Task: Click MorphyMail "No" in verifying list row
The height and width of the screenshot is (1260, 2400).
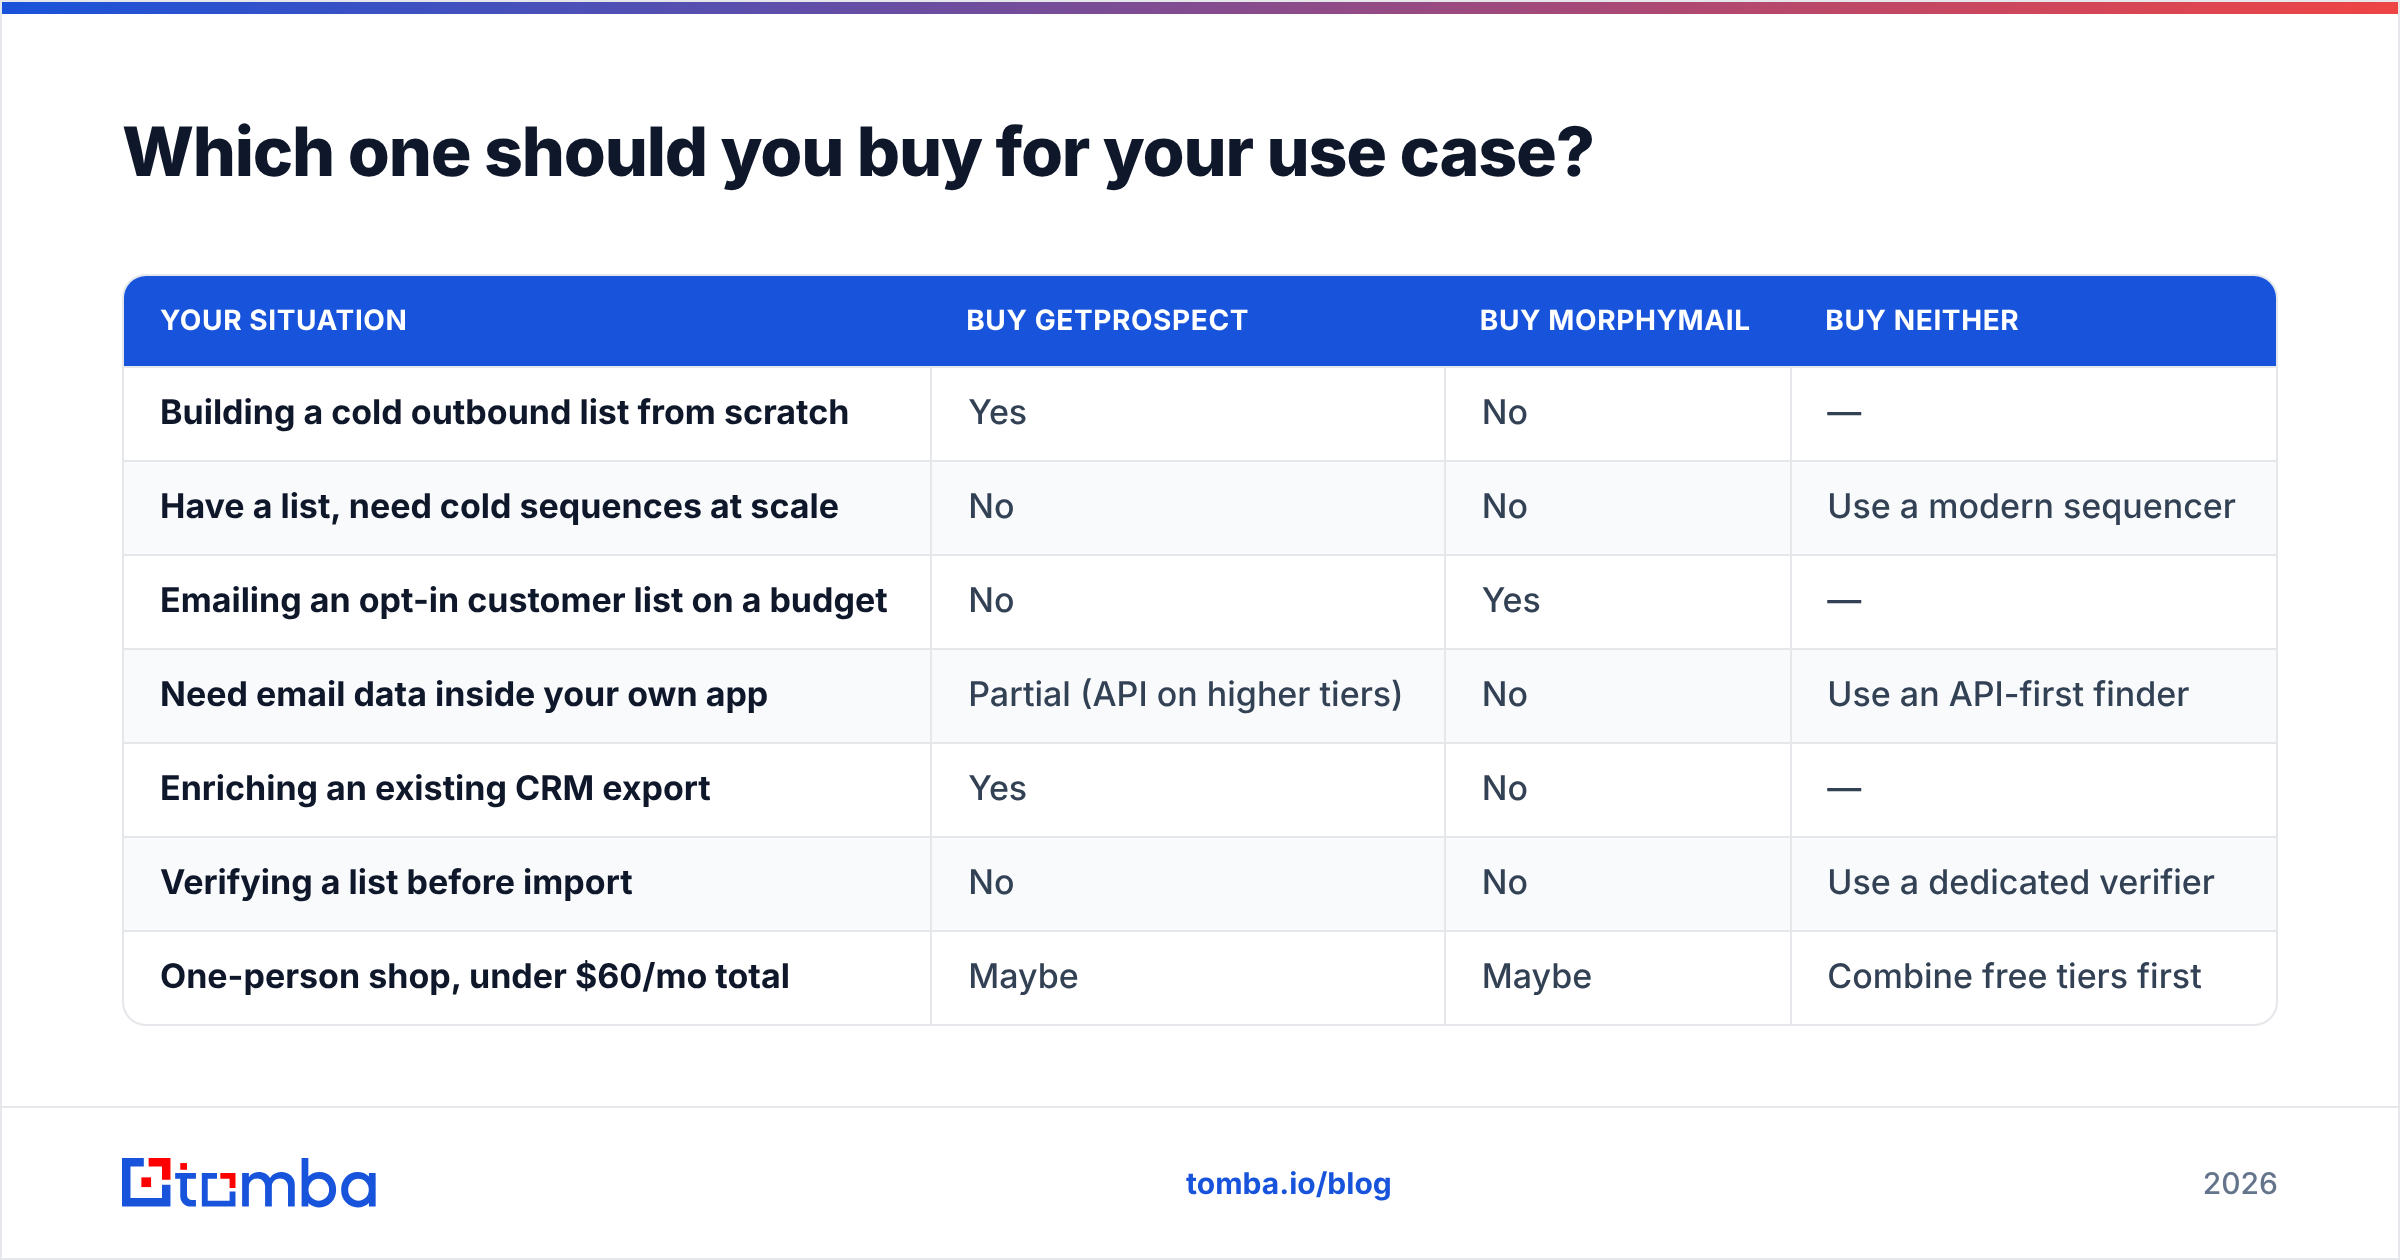Action: pos(1504,882)
